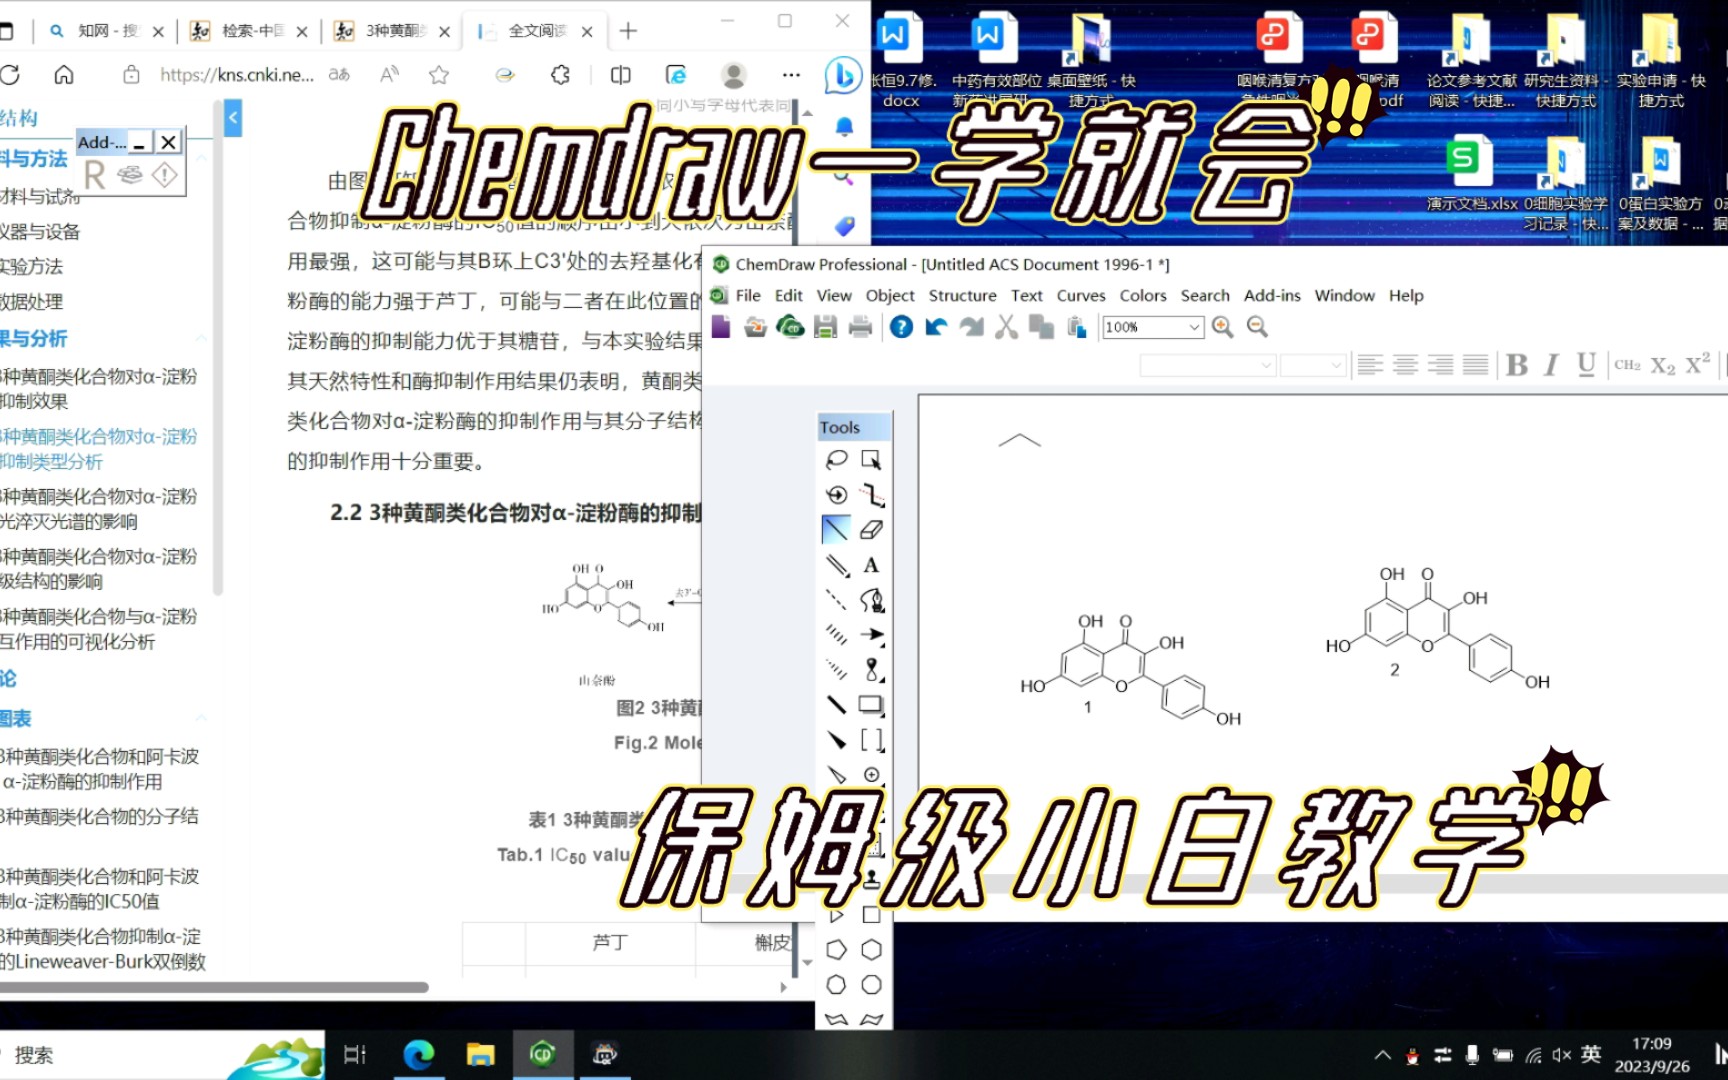
Task: Set text alignment to justified
Action: (x=1475, y=365)
